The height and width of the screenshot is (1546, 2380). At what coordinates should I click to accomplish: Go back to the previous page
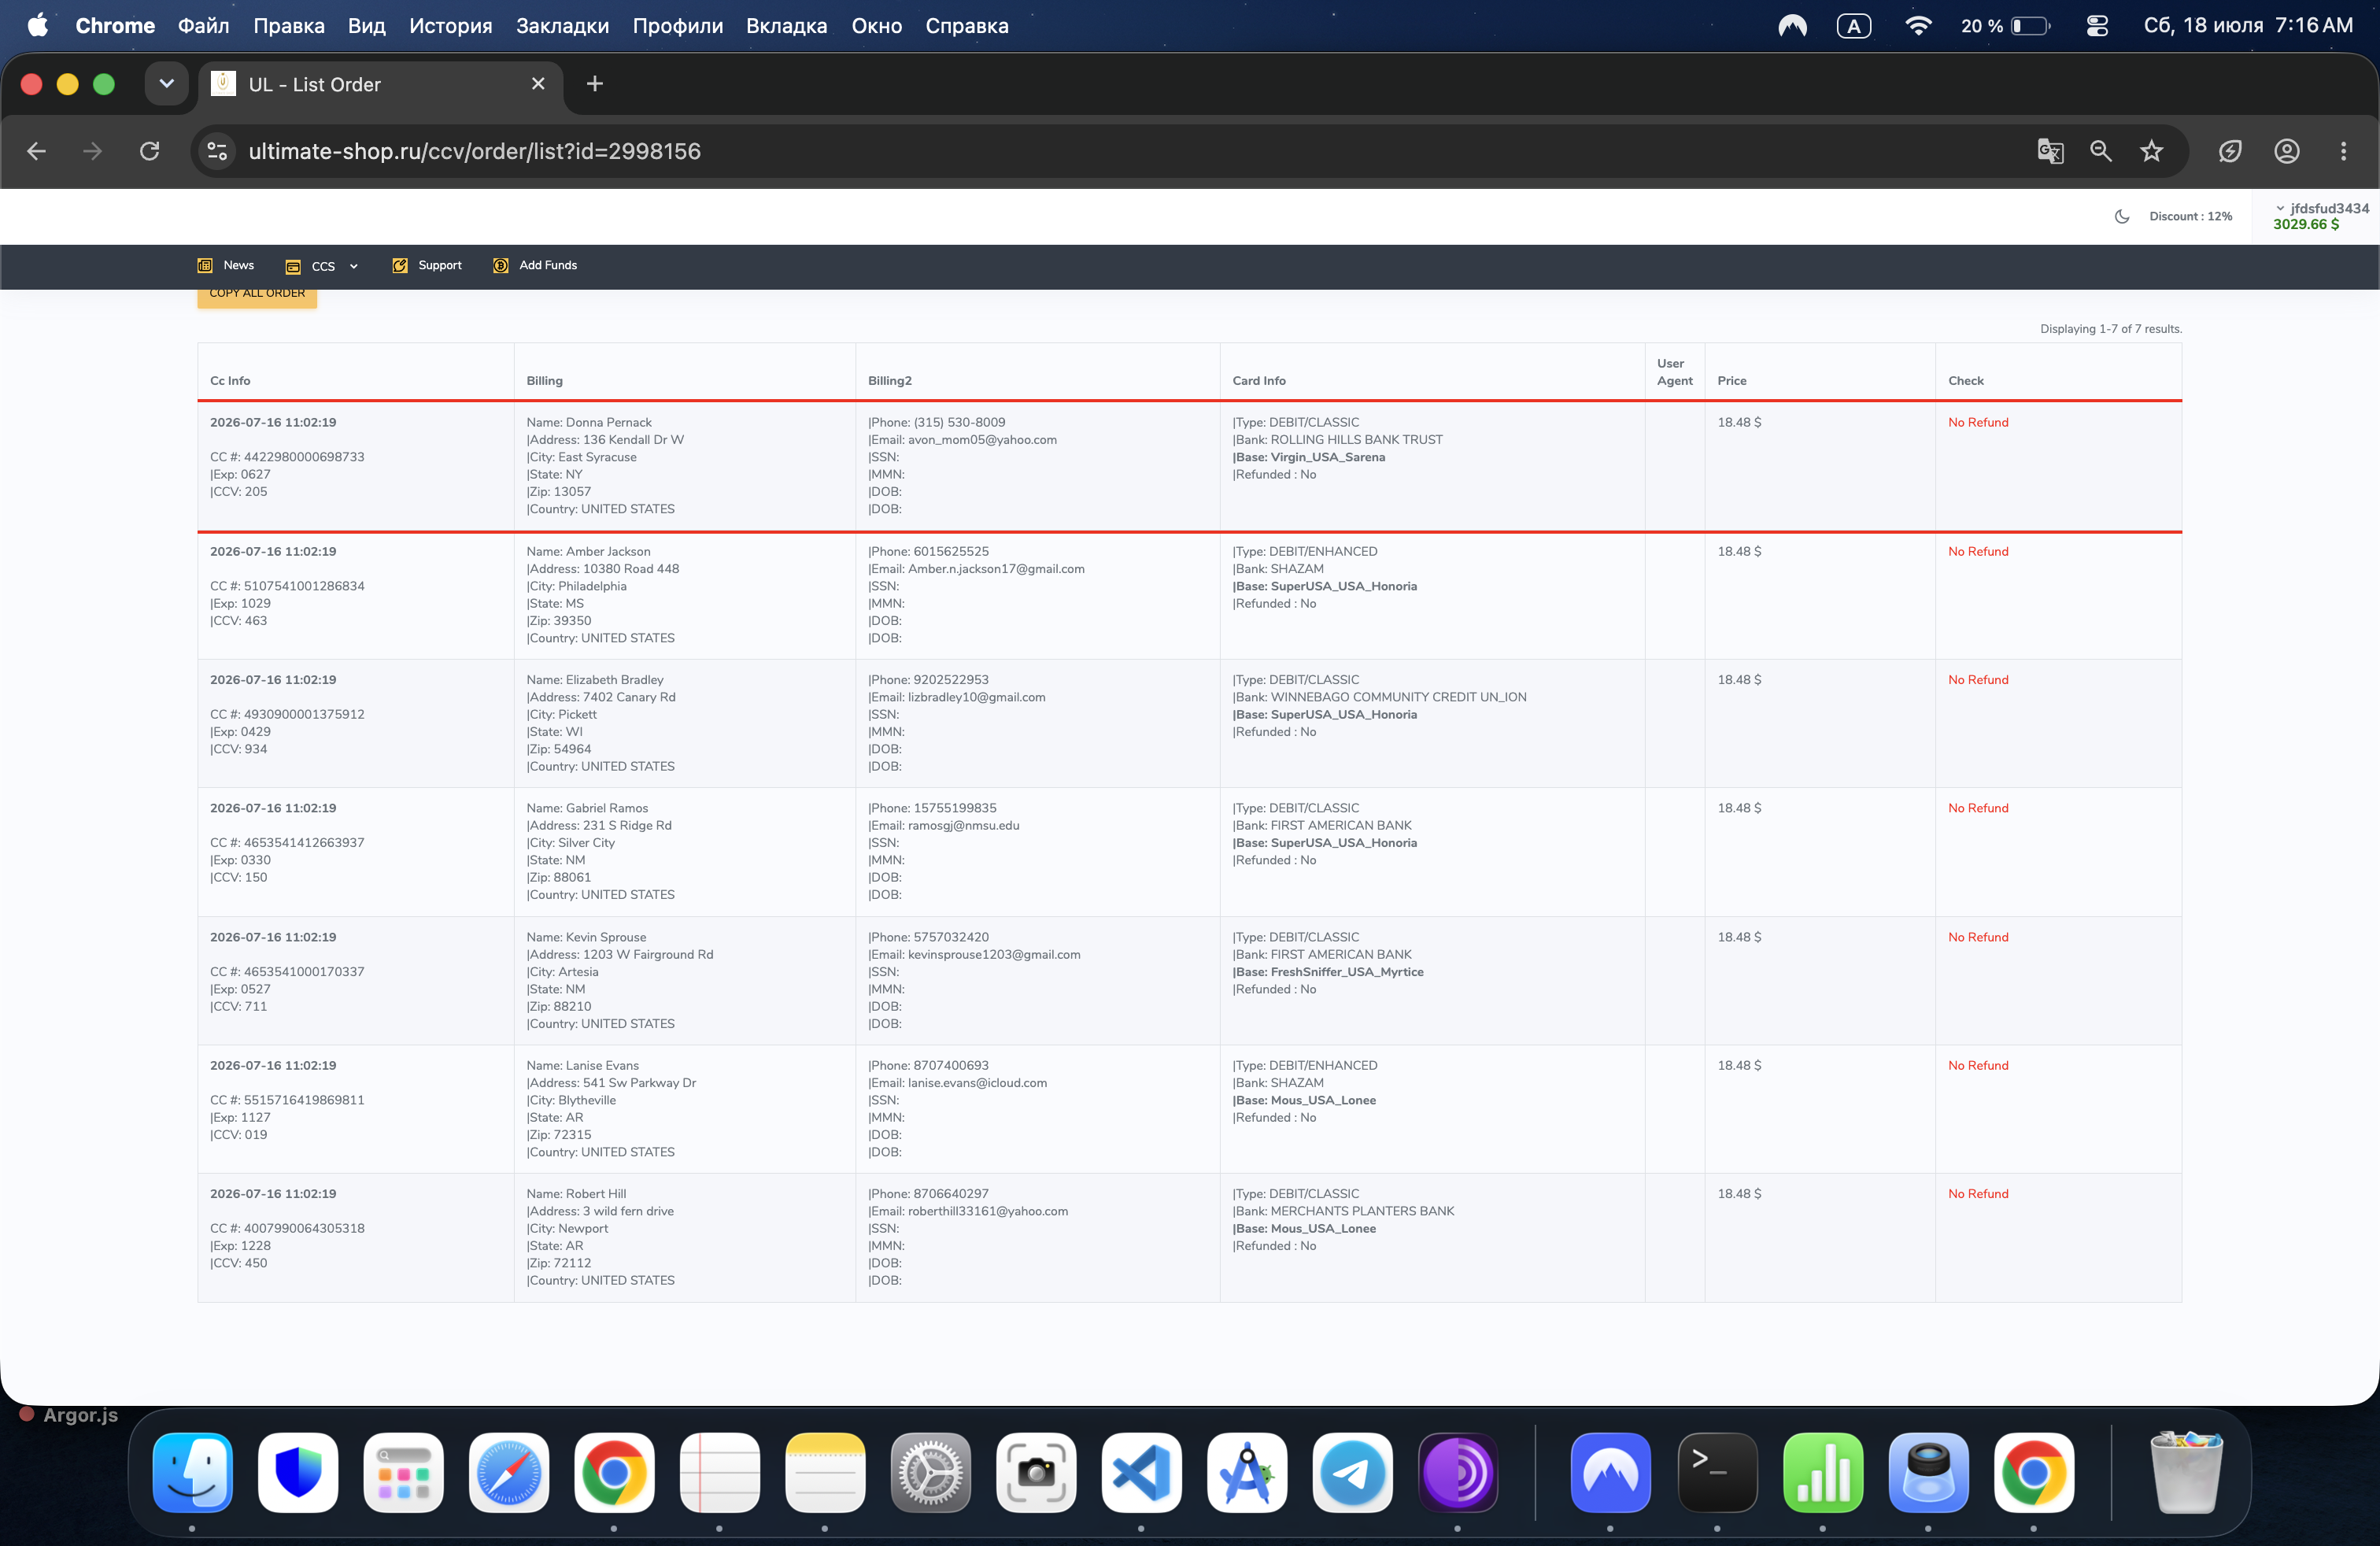point(37,151)
